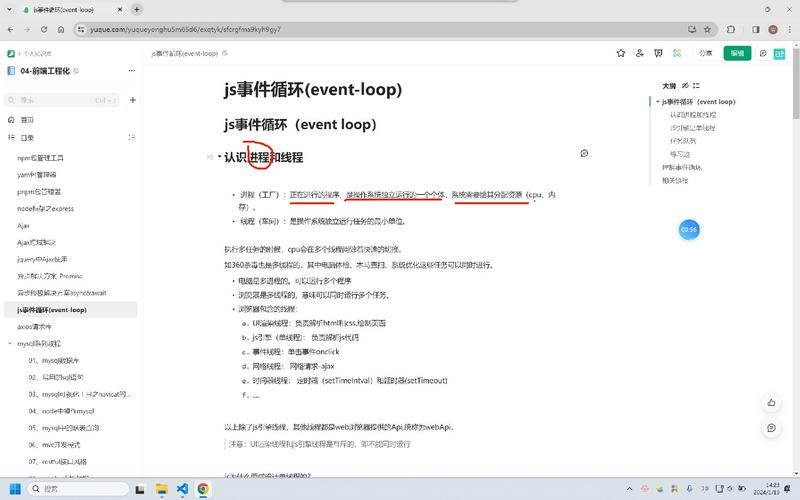Open the jquery中Ajax使用 document
Viewport: 800px width, 500px height.
[x=42, y=259]
